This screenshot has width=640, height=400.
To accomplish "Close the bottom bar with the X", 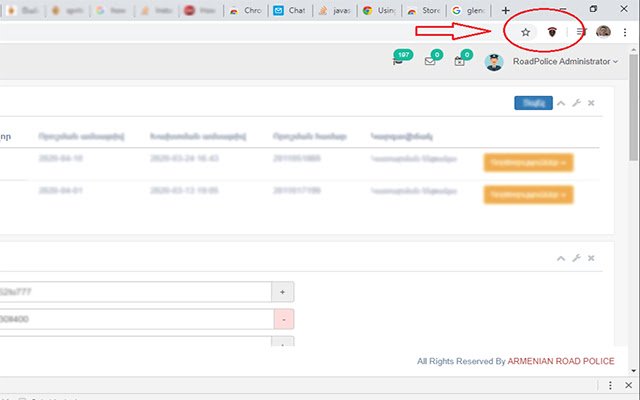I will pos(629,385).
